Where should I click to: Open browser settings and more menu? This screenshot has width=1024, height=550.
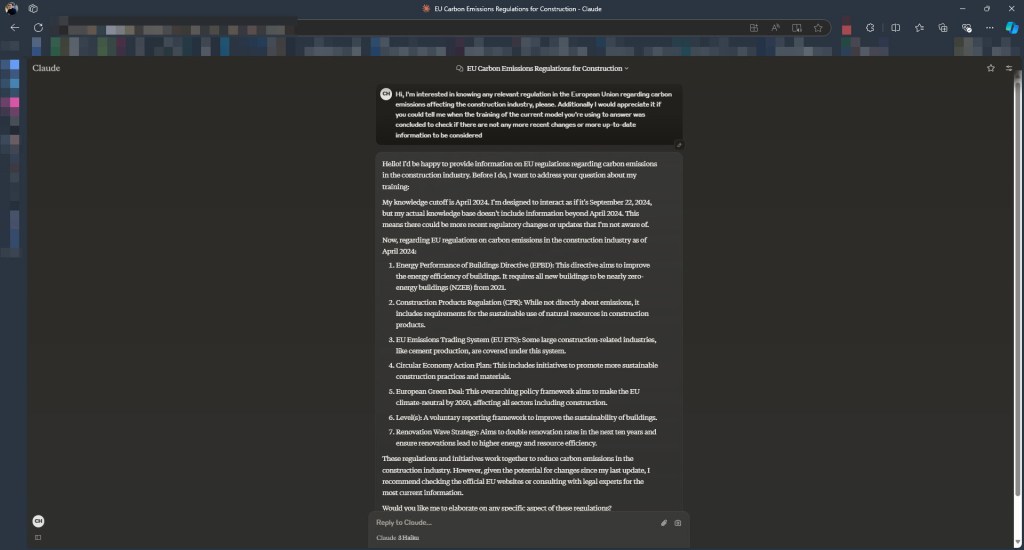[989, 27]
